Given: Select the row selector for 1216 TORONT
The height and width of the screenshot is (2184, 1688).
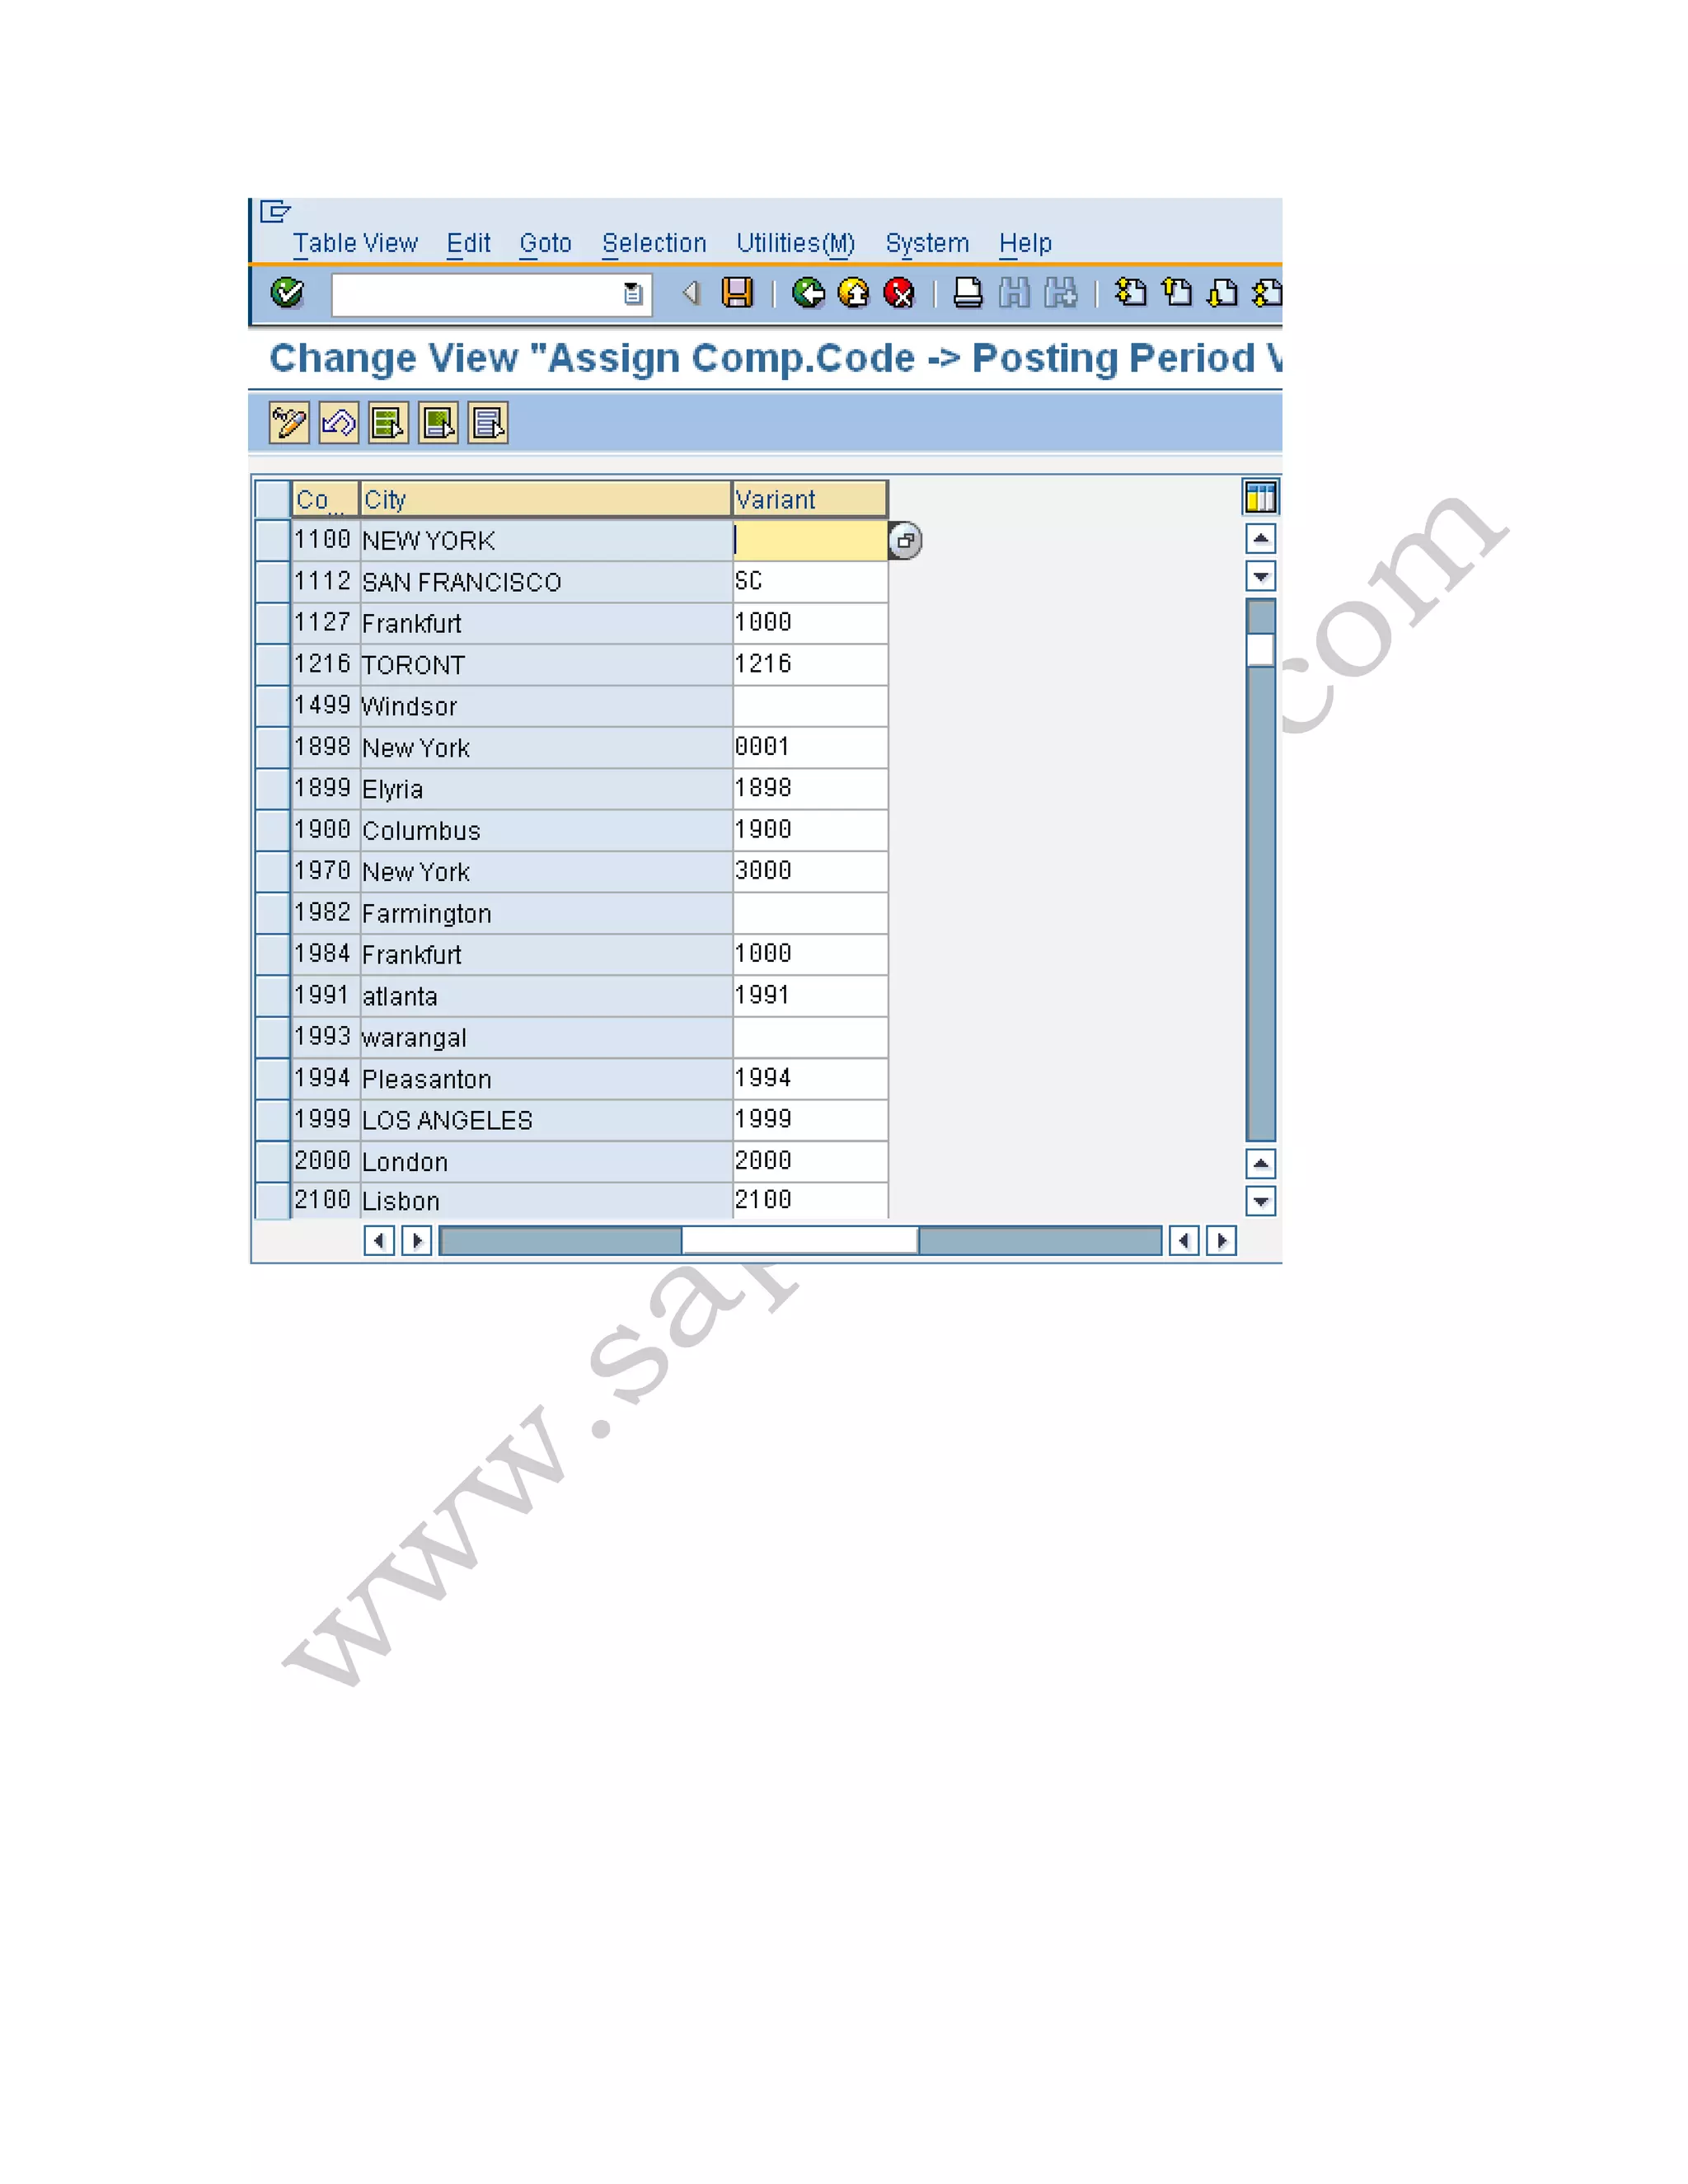Looking at the screenshot, I should click(272, 665).
